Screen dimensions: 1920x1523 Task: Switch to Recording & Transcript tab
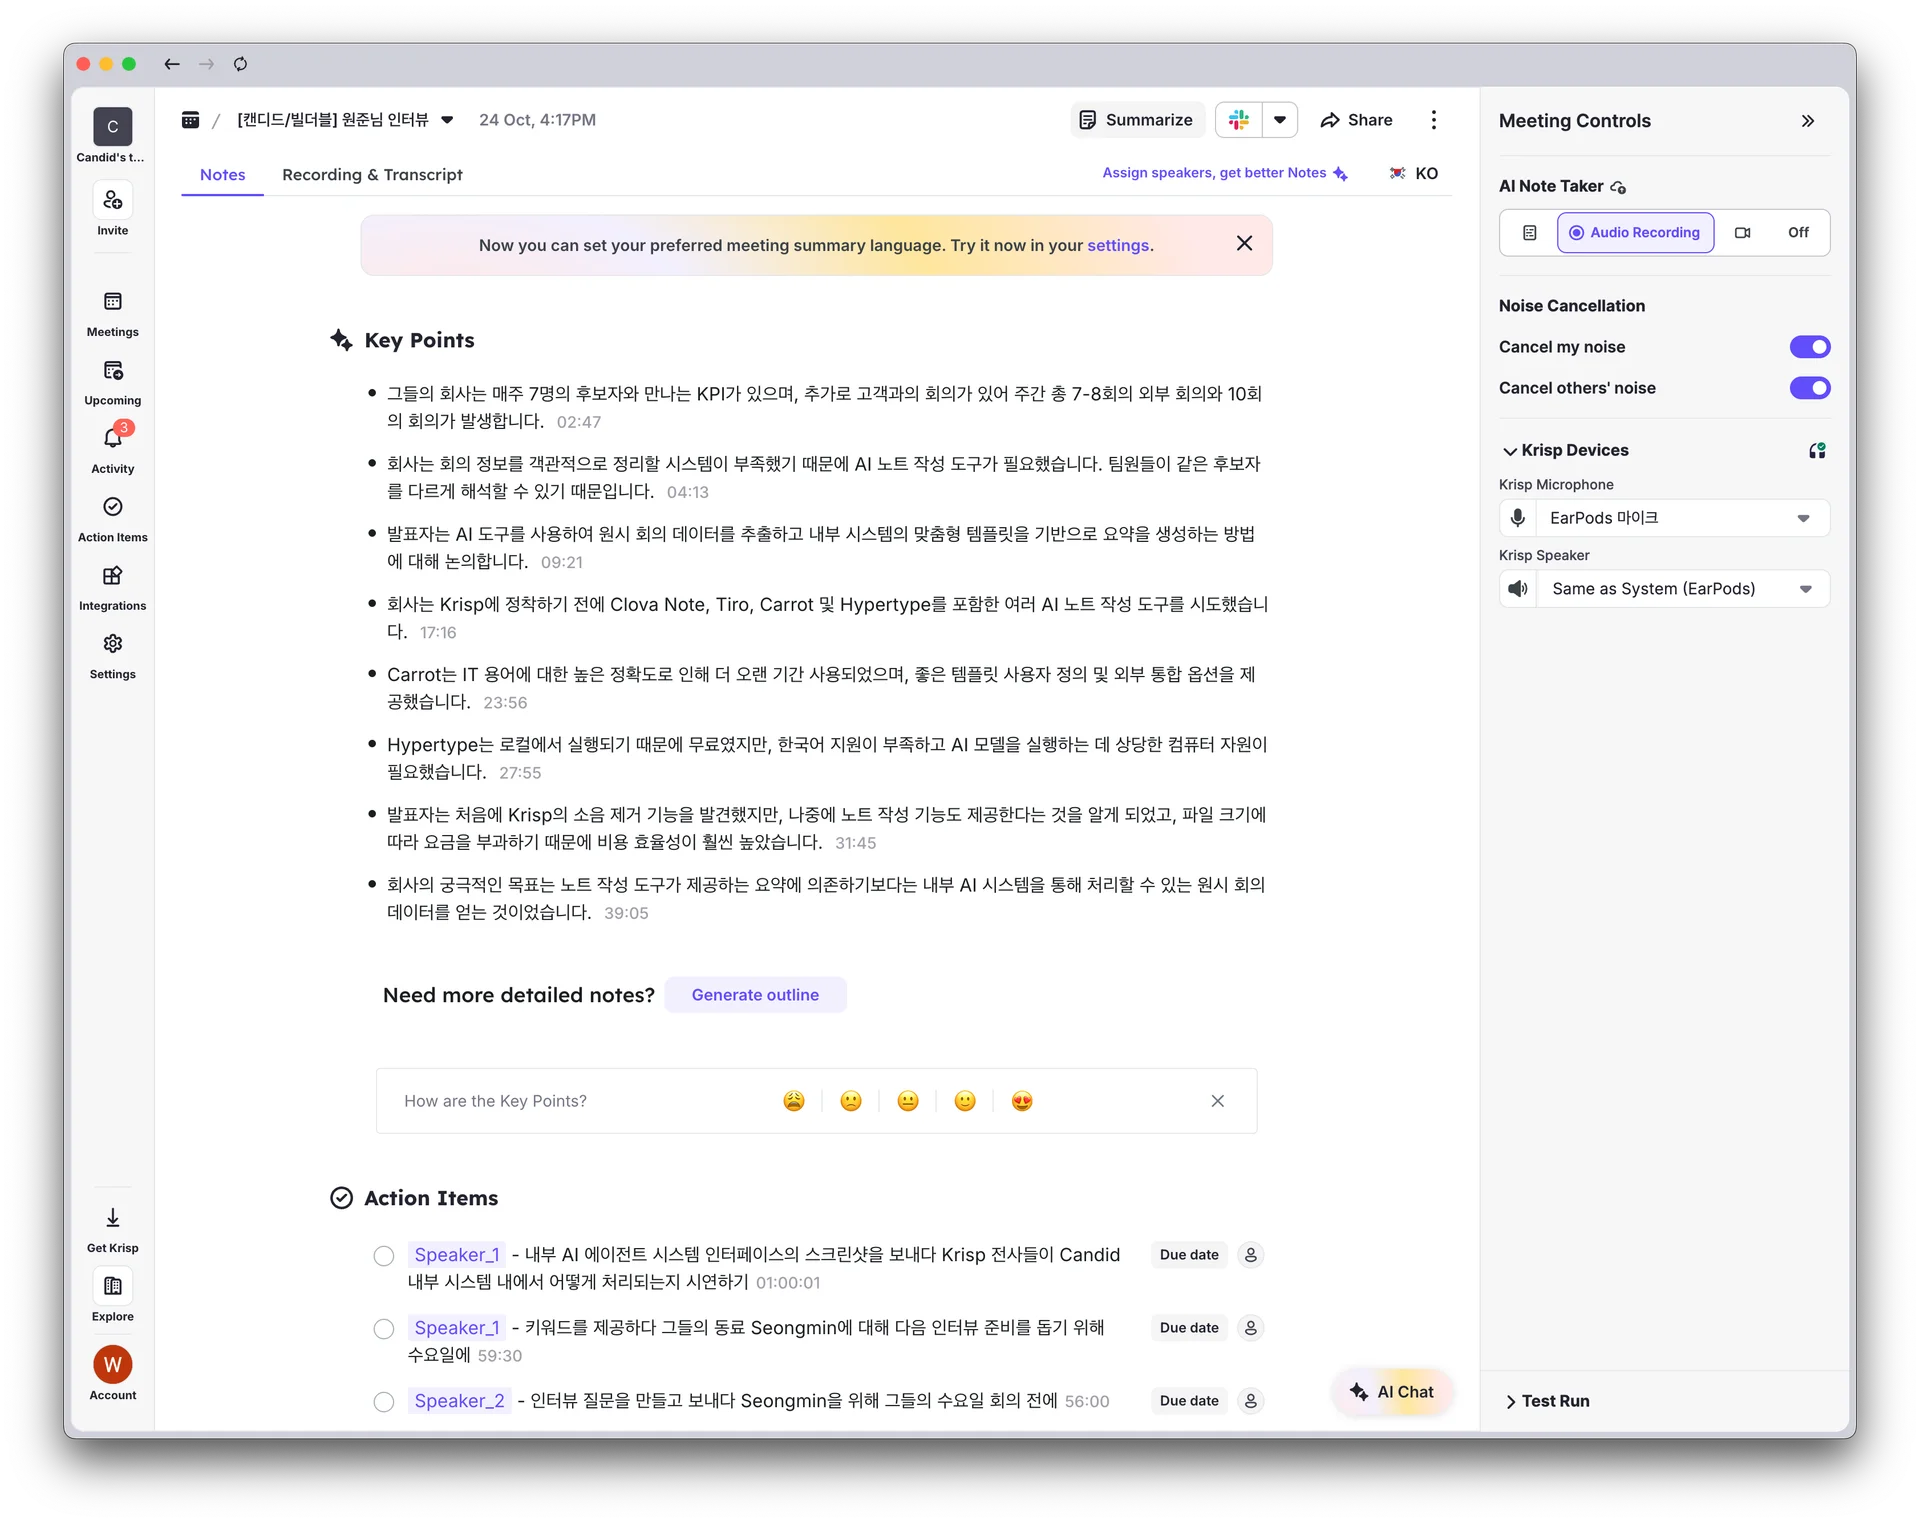pos(372,174)
